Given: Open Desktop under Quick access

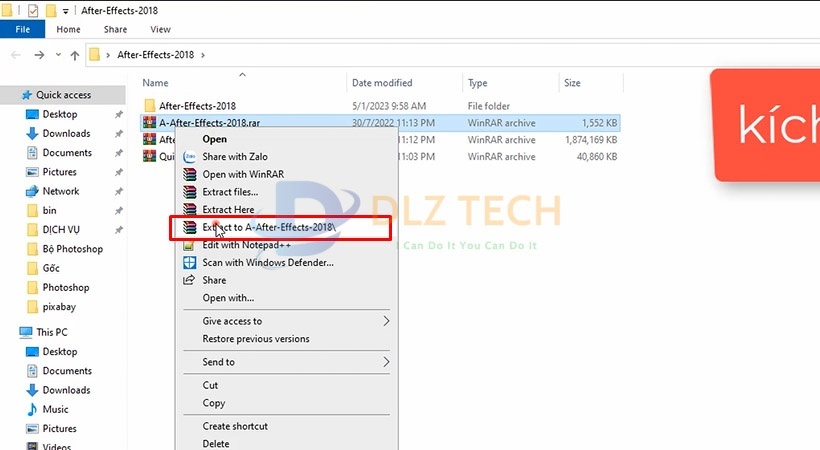Looking at the screenshot, I should 60,114.
